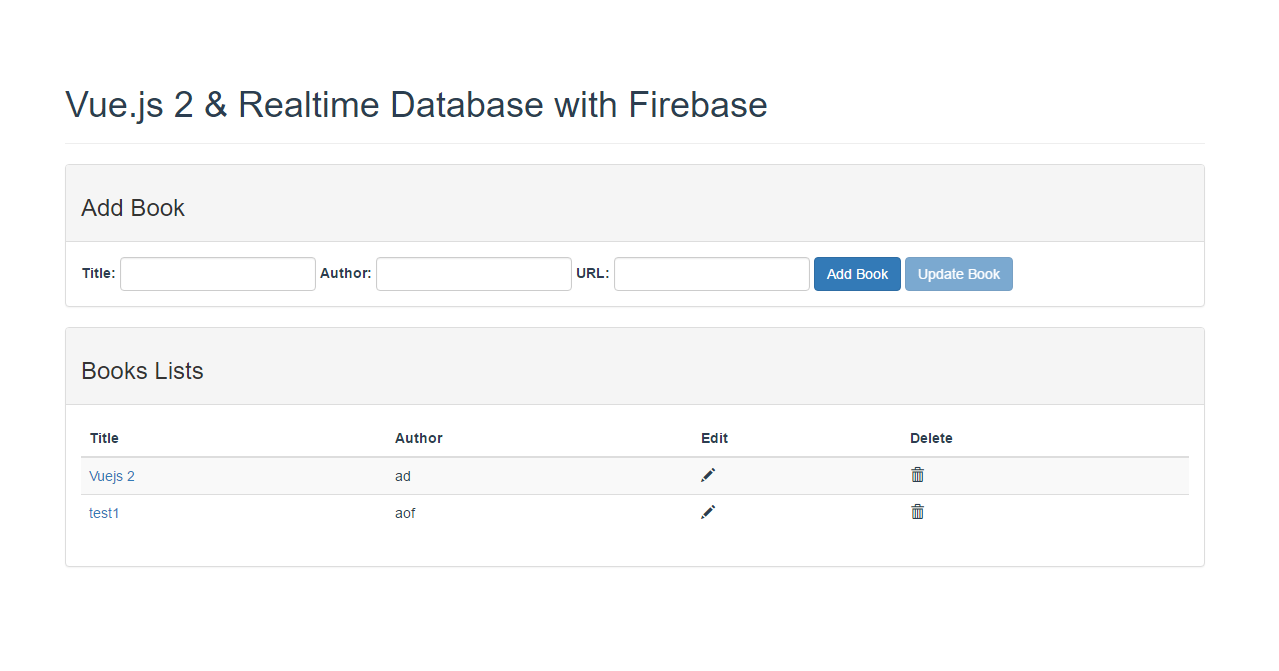Click the Add Book panel heading

click(133, 208)
